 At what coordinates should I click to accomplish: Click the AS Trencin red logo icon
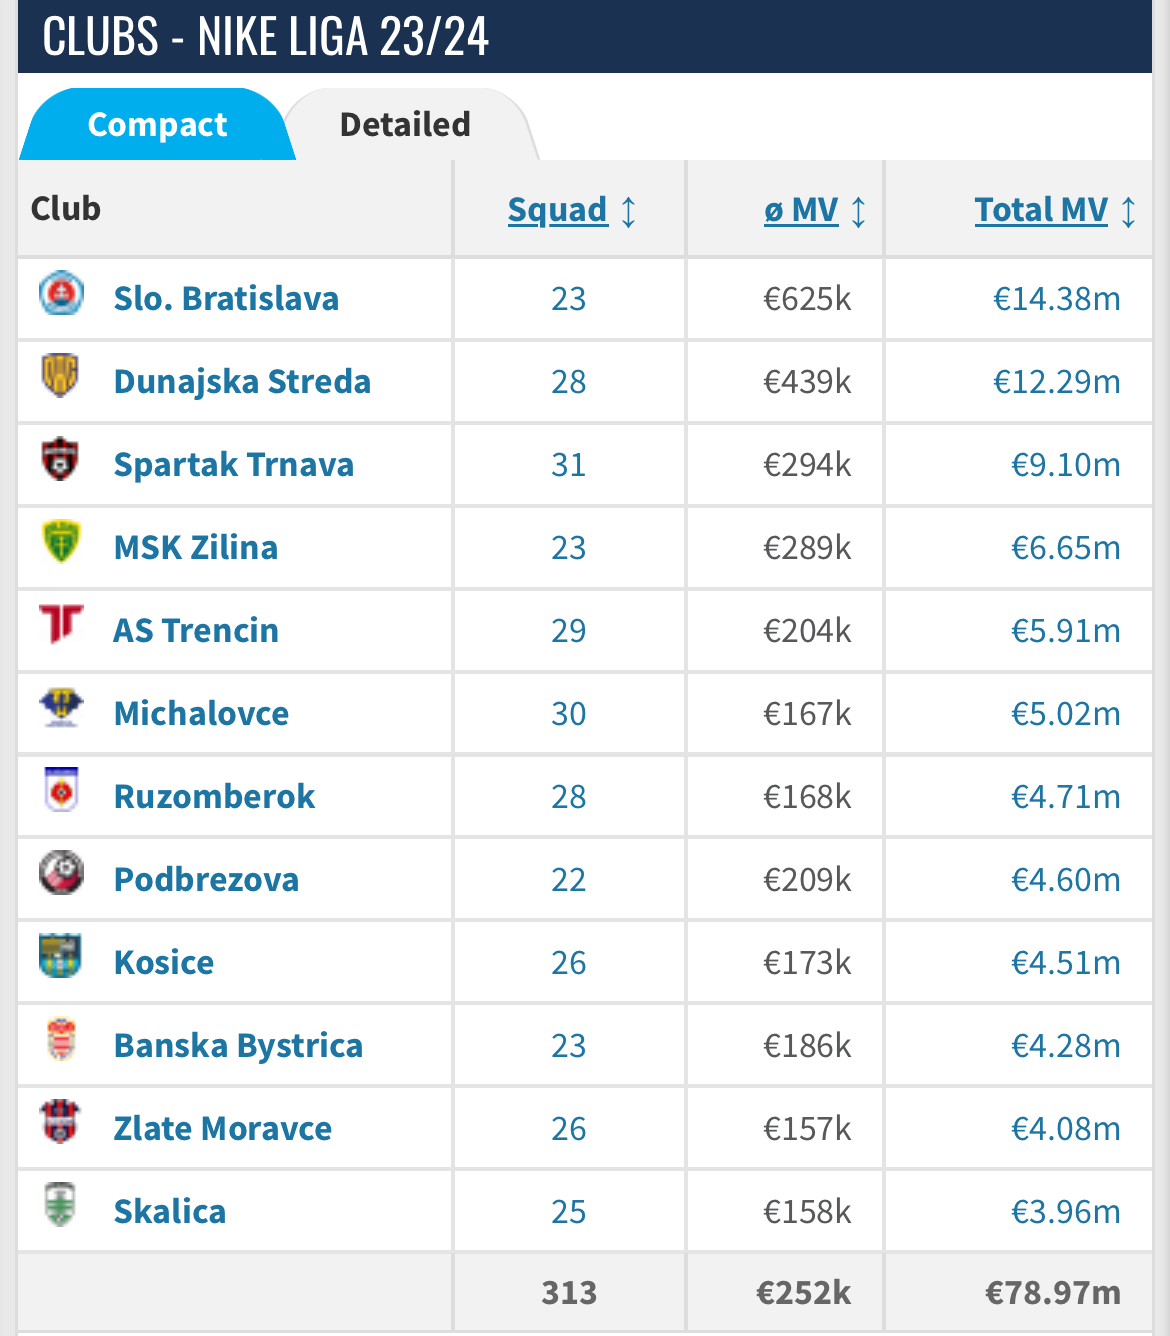pyautogui.click(x=61, y=624)
